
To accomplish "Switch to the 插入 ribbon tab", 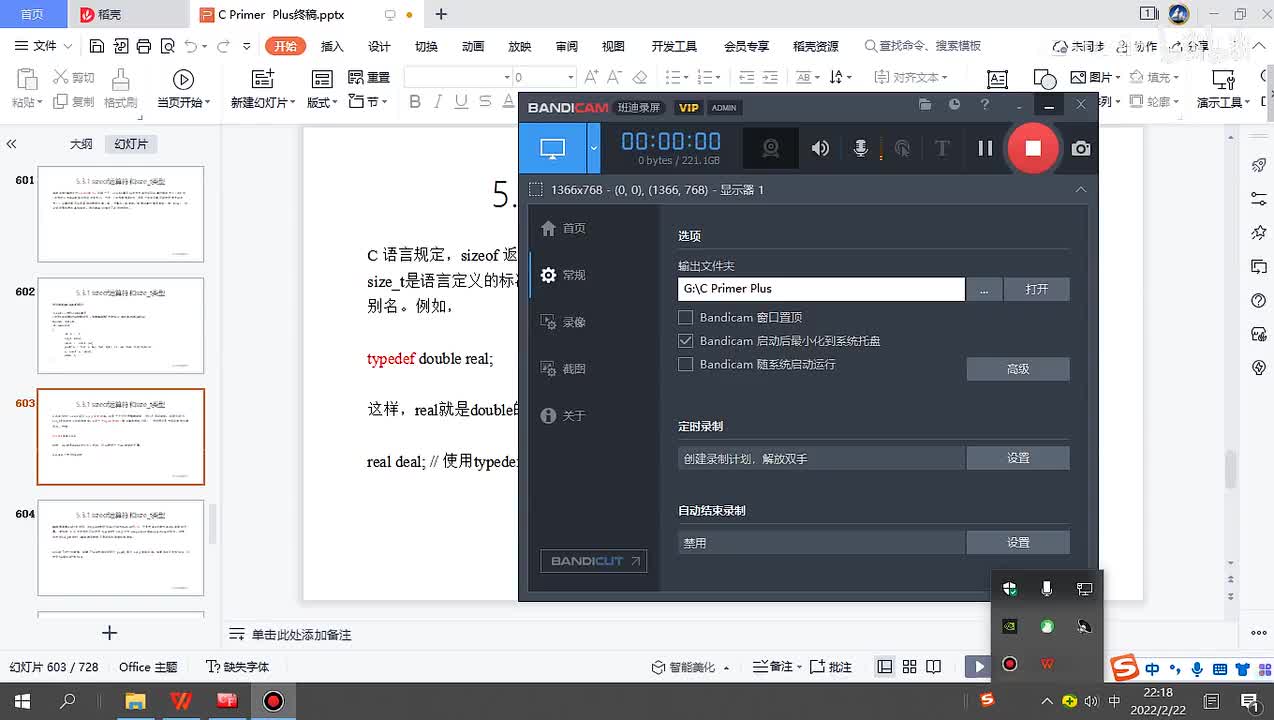I will coord(332,46).
